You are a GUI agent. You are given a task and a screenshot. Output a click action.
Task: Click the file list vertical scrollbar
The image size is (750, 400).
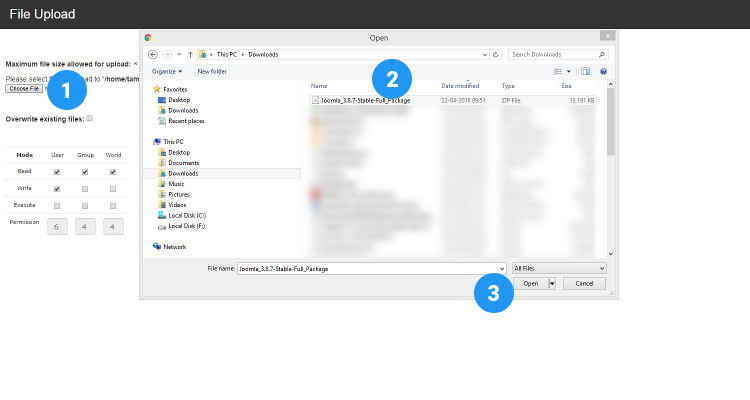coord(610,122)
